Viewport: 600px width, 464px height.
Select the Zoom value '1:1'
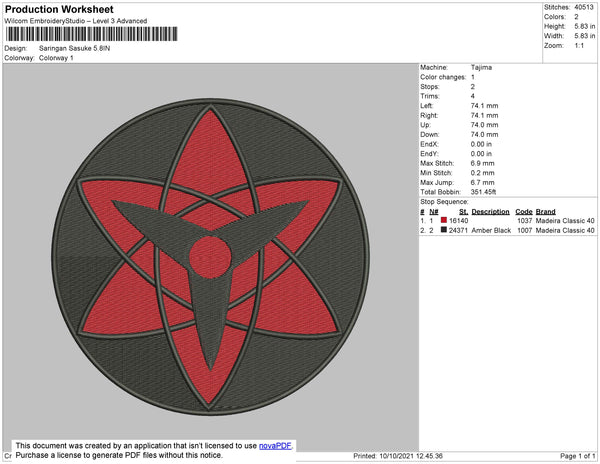579,46
